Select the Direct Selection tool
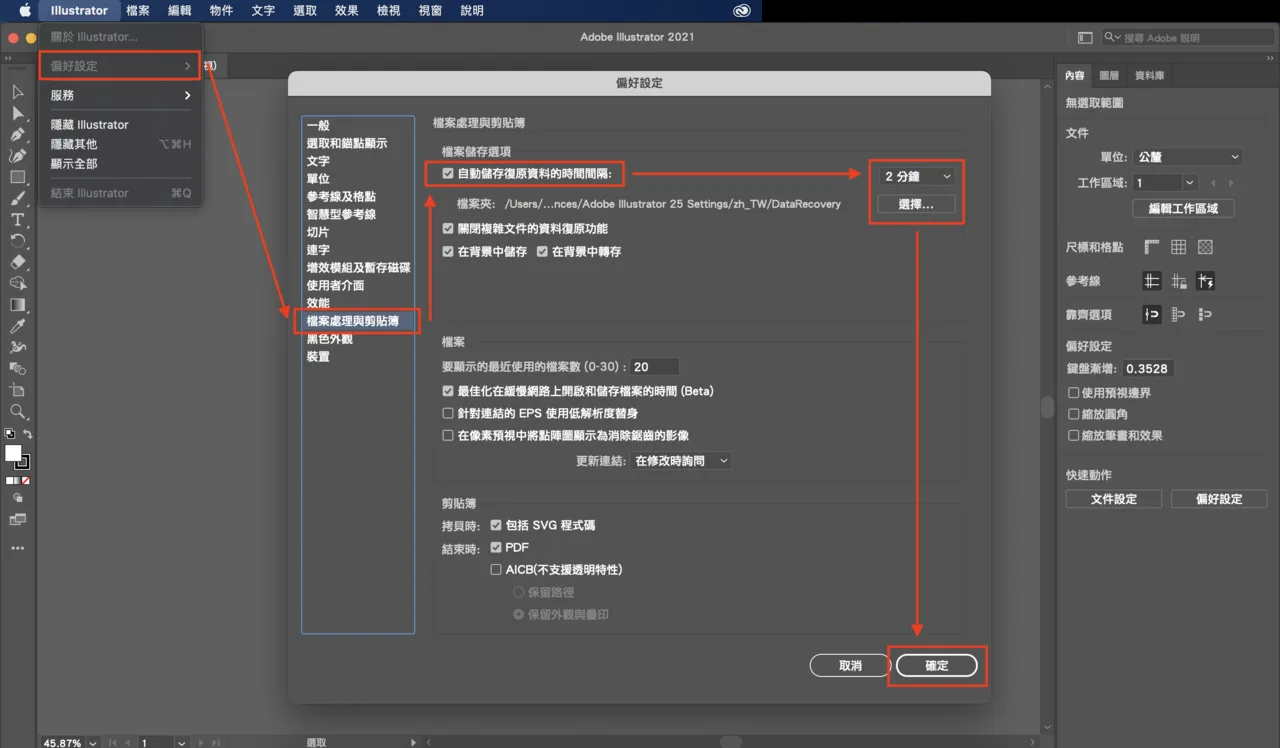1280x748 pixels. [x=17, y=113]
